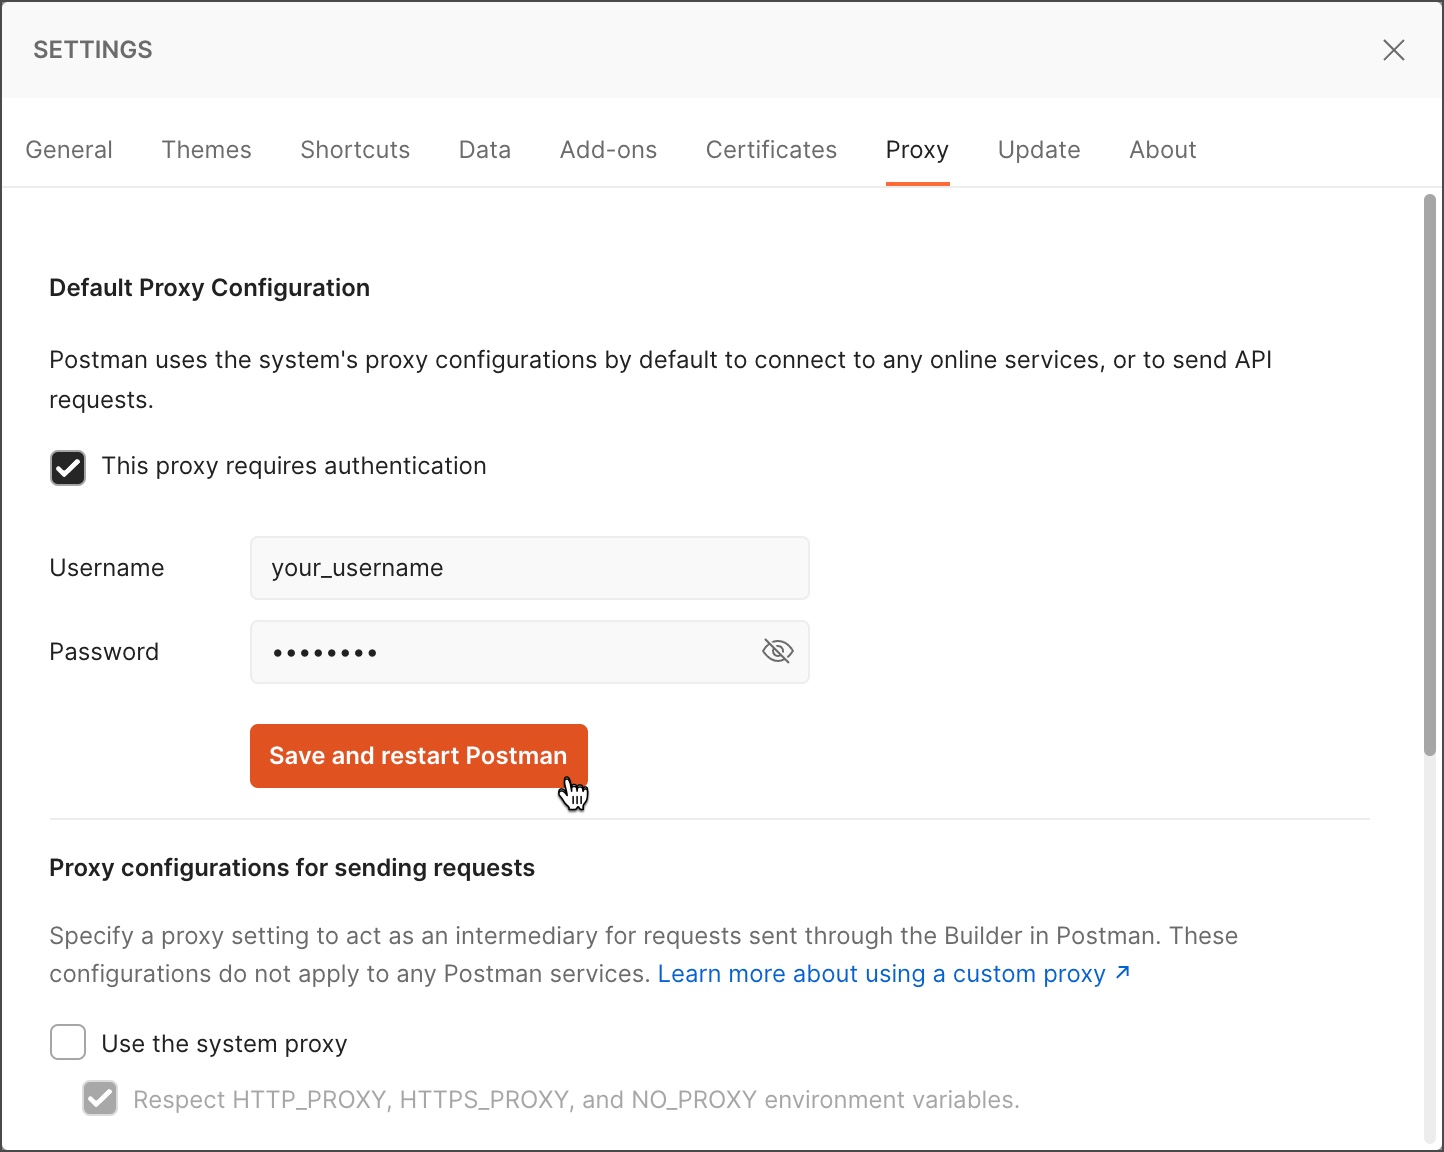View the About tab
The width and height of the screenshot is (1444, 1152).
click(1163, 149)
